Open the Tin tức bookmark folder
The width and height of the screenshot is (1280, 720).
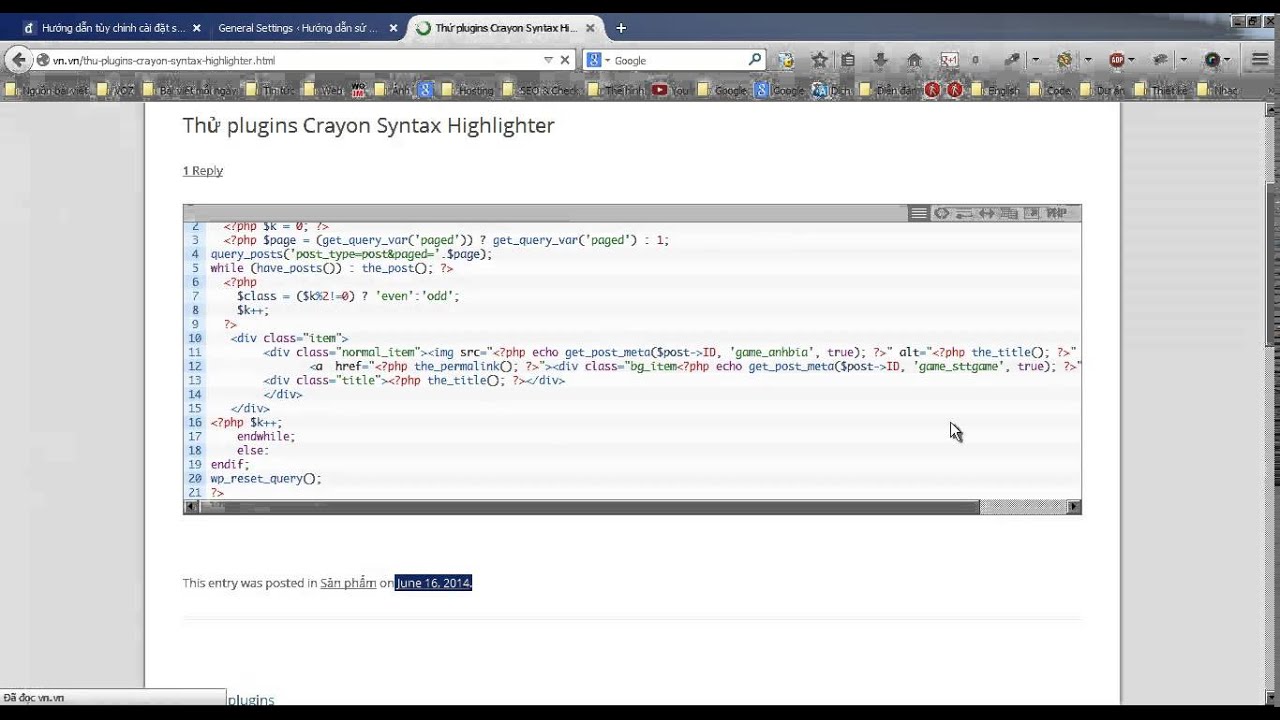coord(270,90)
